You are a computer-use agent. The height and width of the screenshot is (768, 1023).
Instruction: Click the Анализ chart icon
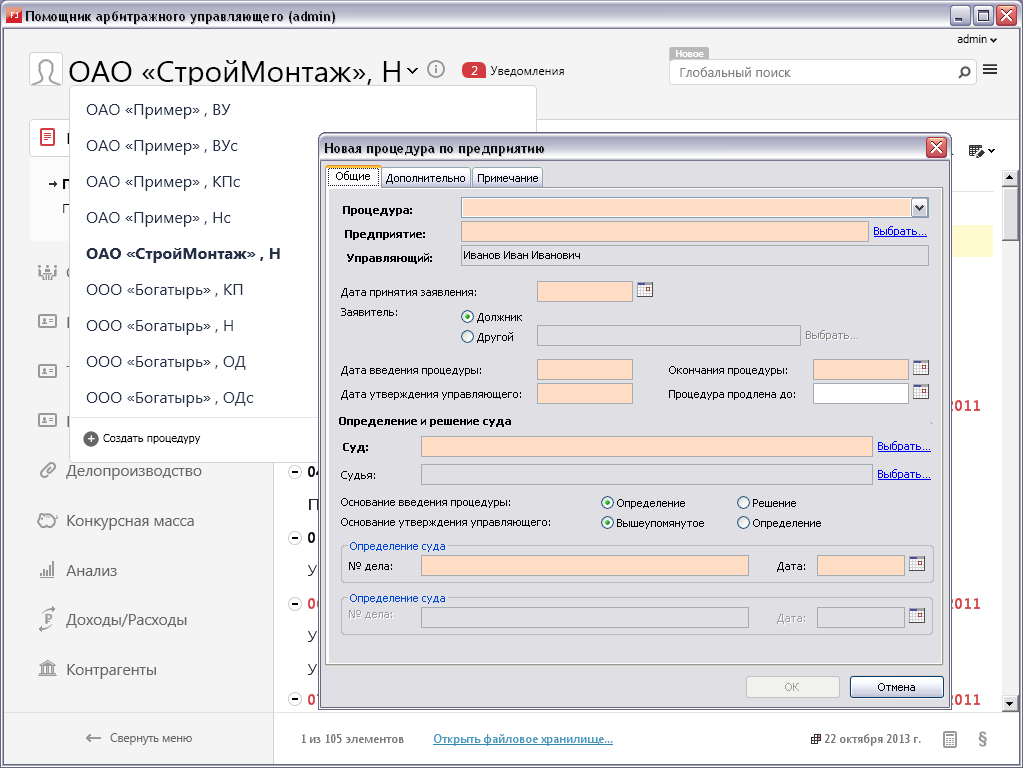coord(47,570)
